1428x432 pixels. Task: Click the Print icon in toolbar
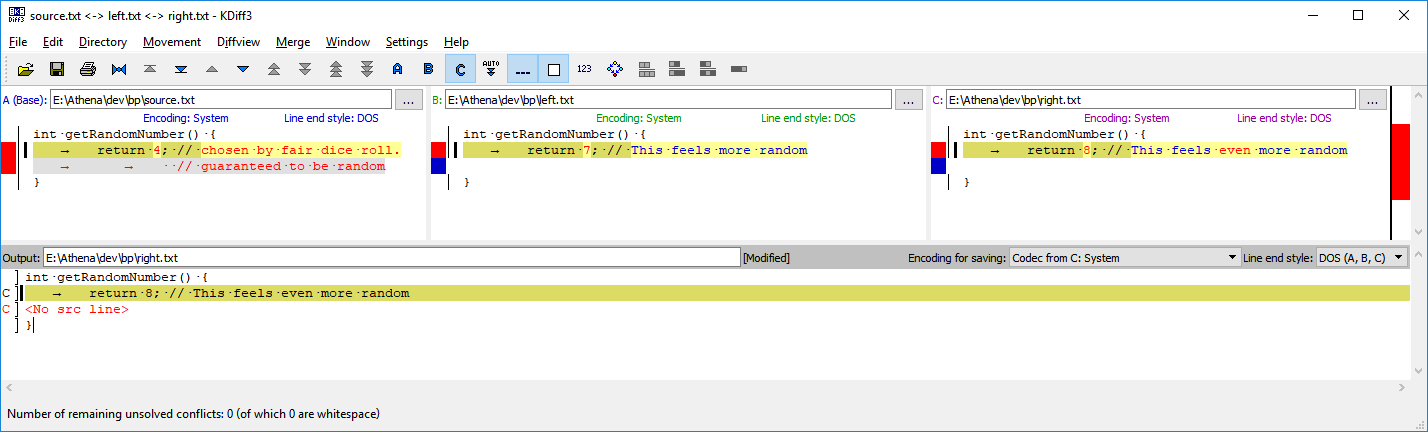88,69
